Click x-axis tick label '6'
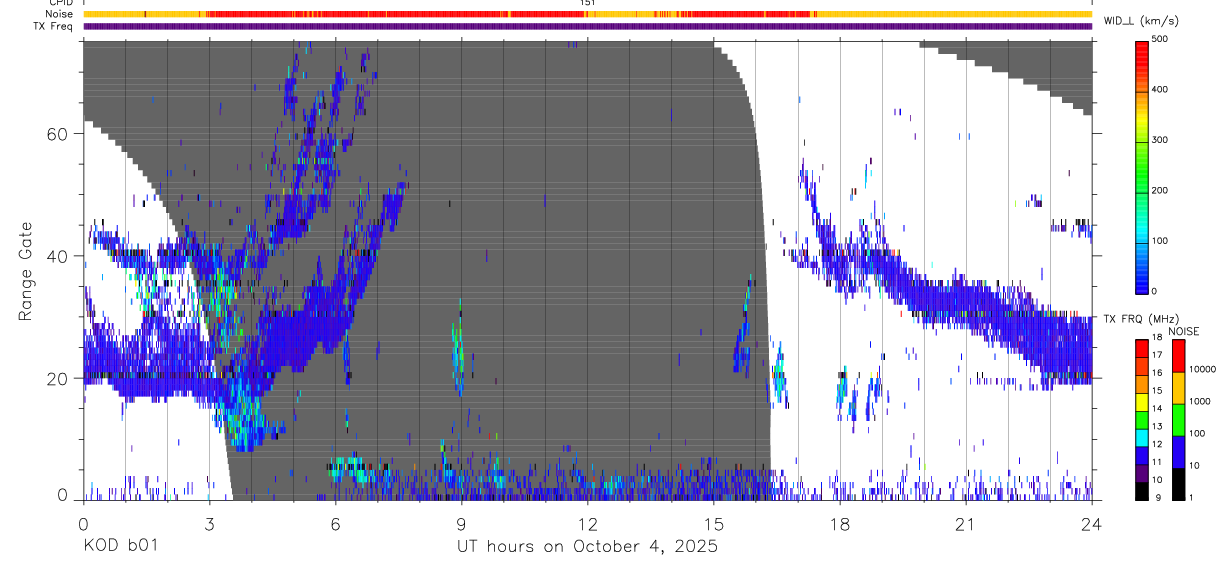This screenshot has width=1228, height=567. pyautogui.click(x=335, y=523)
